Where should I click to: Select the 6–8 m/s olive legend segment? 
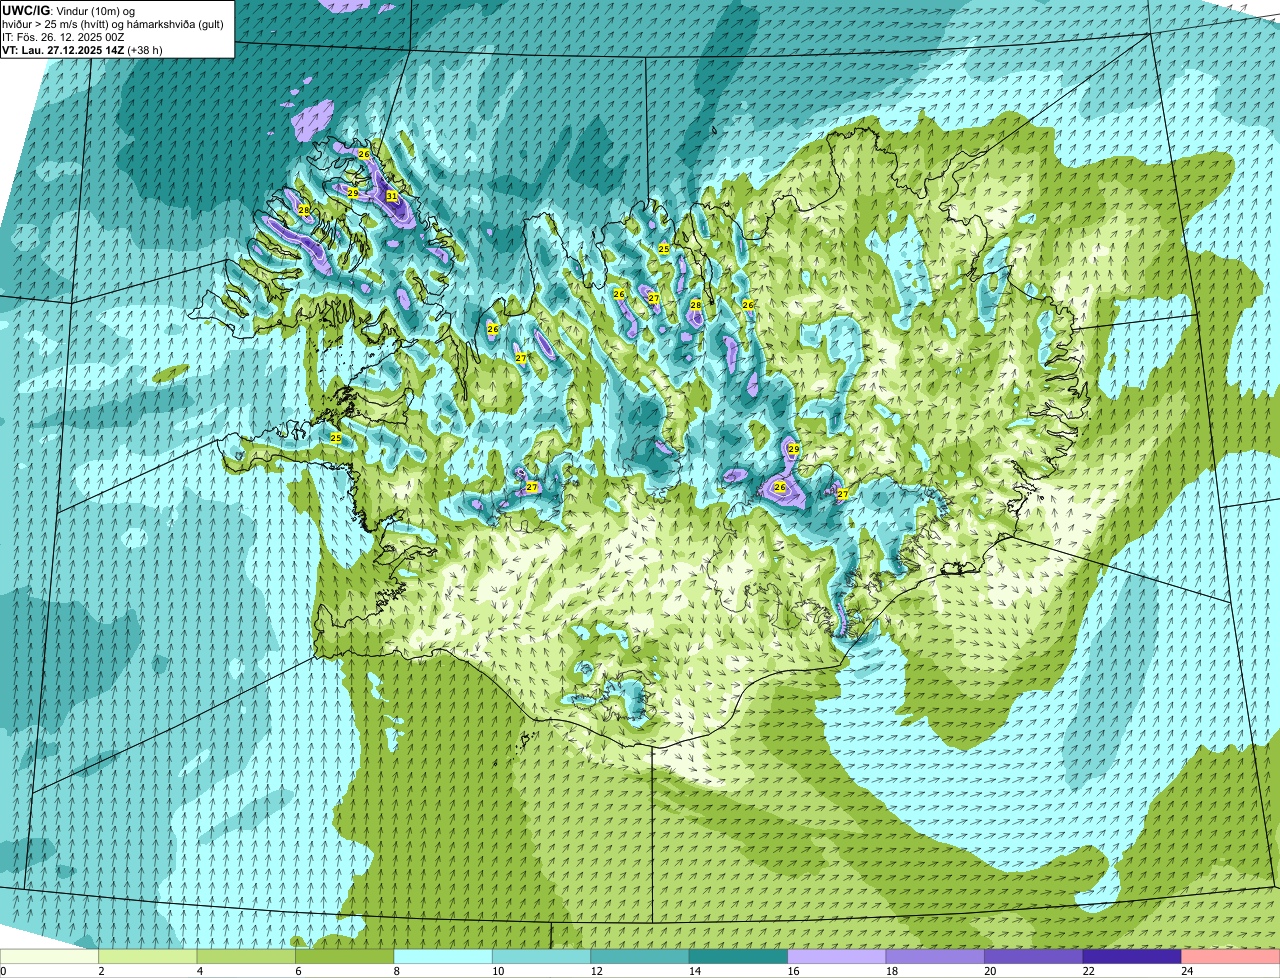click(345, 956)
